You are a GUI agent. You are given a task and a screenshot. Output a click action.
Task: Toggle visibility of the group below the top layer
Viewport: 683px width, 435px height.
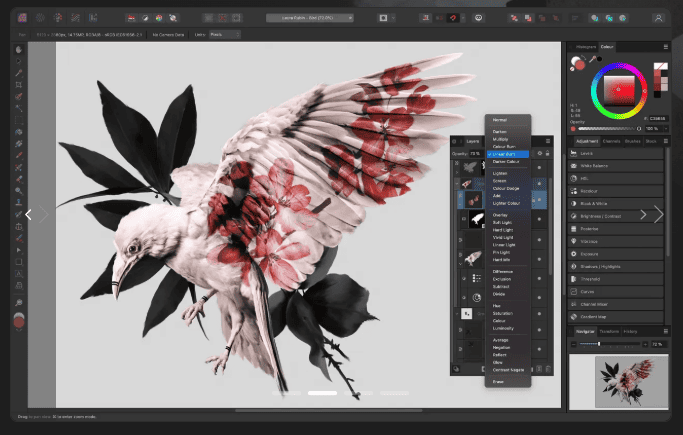pyautogui.click(x=539, y=183)
